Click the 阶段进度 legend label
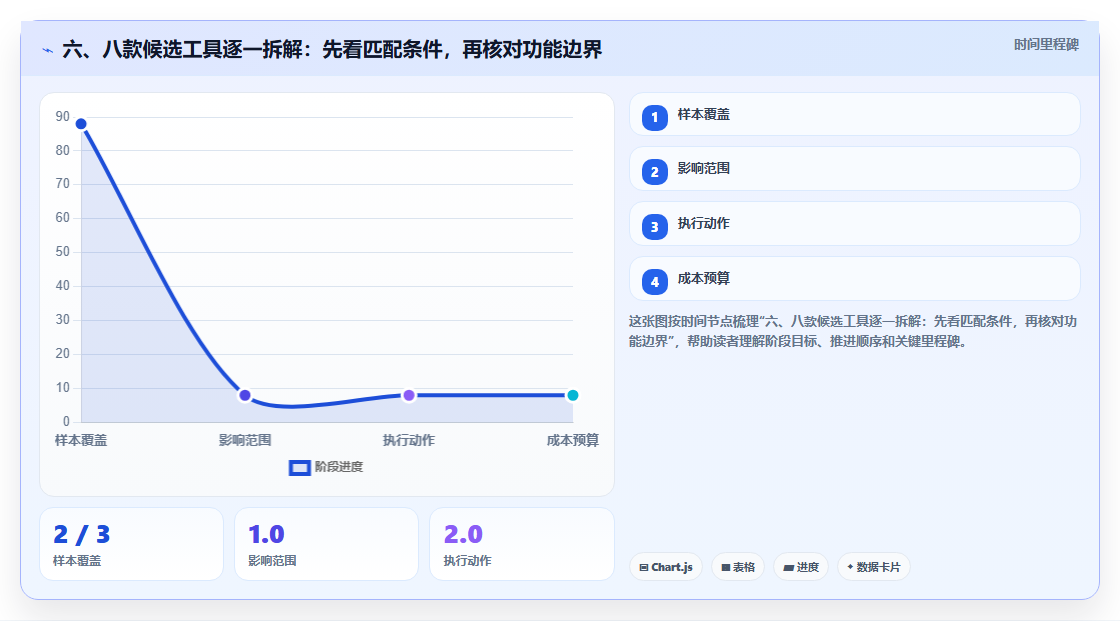This screenshot has height=621, width=1120. 339,467
